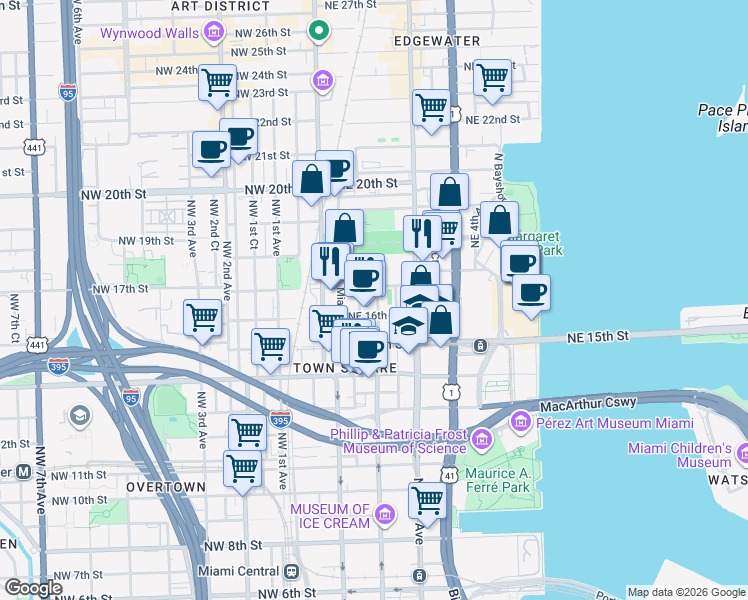The width and height of the screenshot is (748, 600).
Task: Select the Miami Central train station icon
Action: click(x=291, y=571)
